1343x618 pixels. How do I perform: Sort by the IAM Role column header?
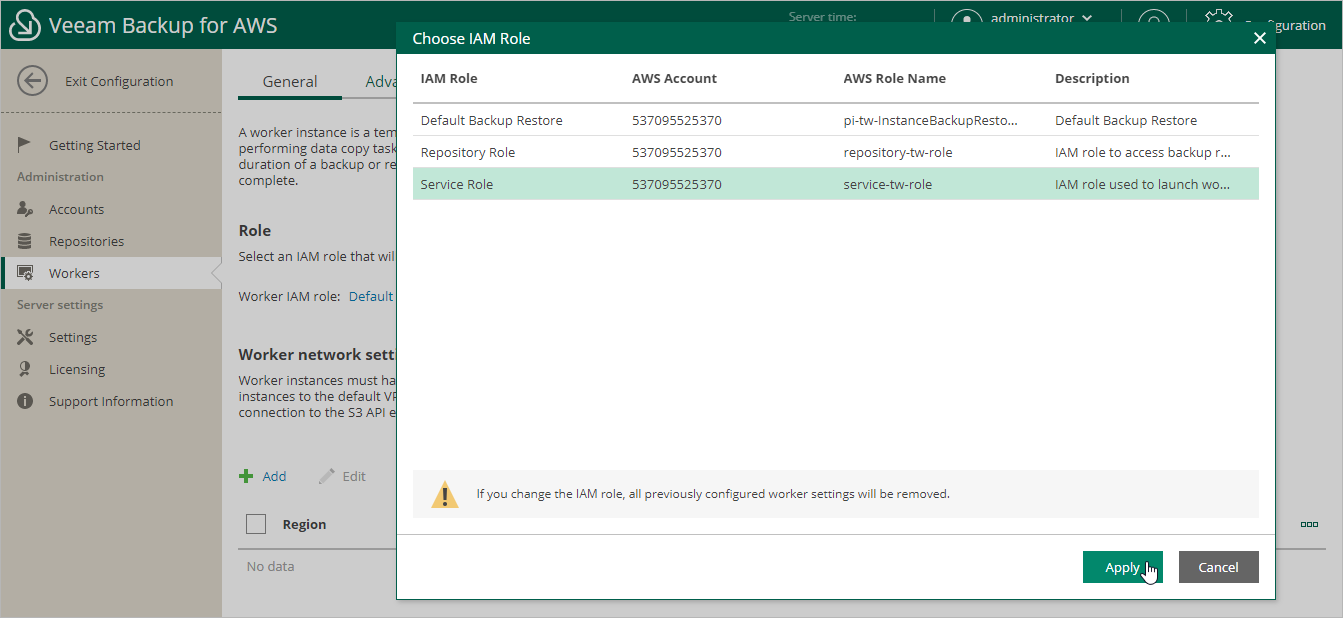[x=449, y=78]
